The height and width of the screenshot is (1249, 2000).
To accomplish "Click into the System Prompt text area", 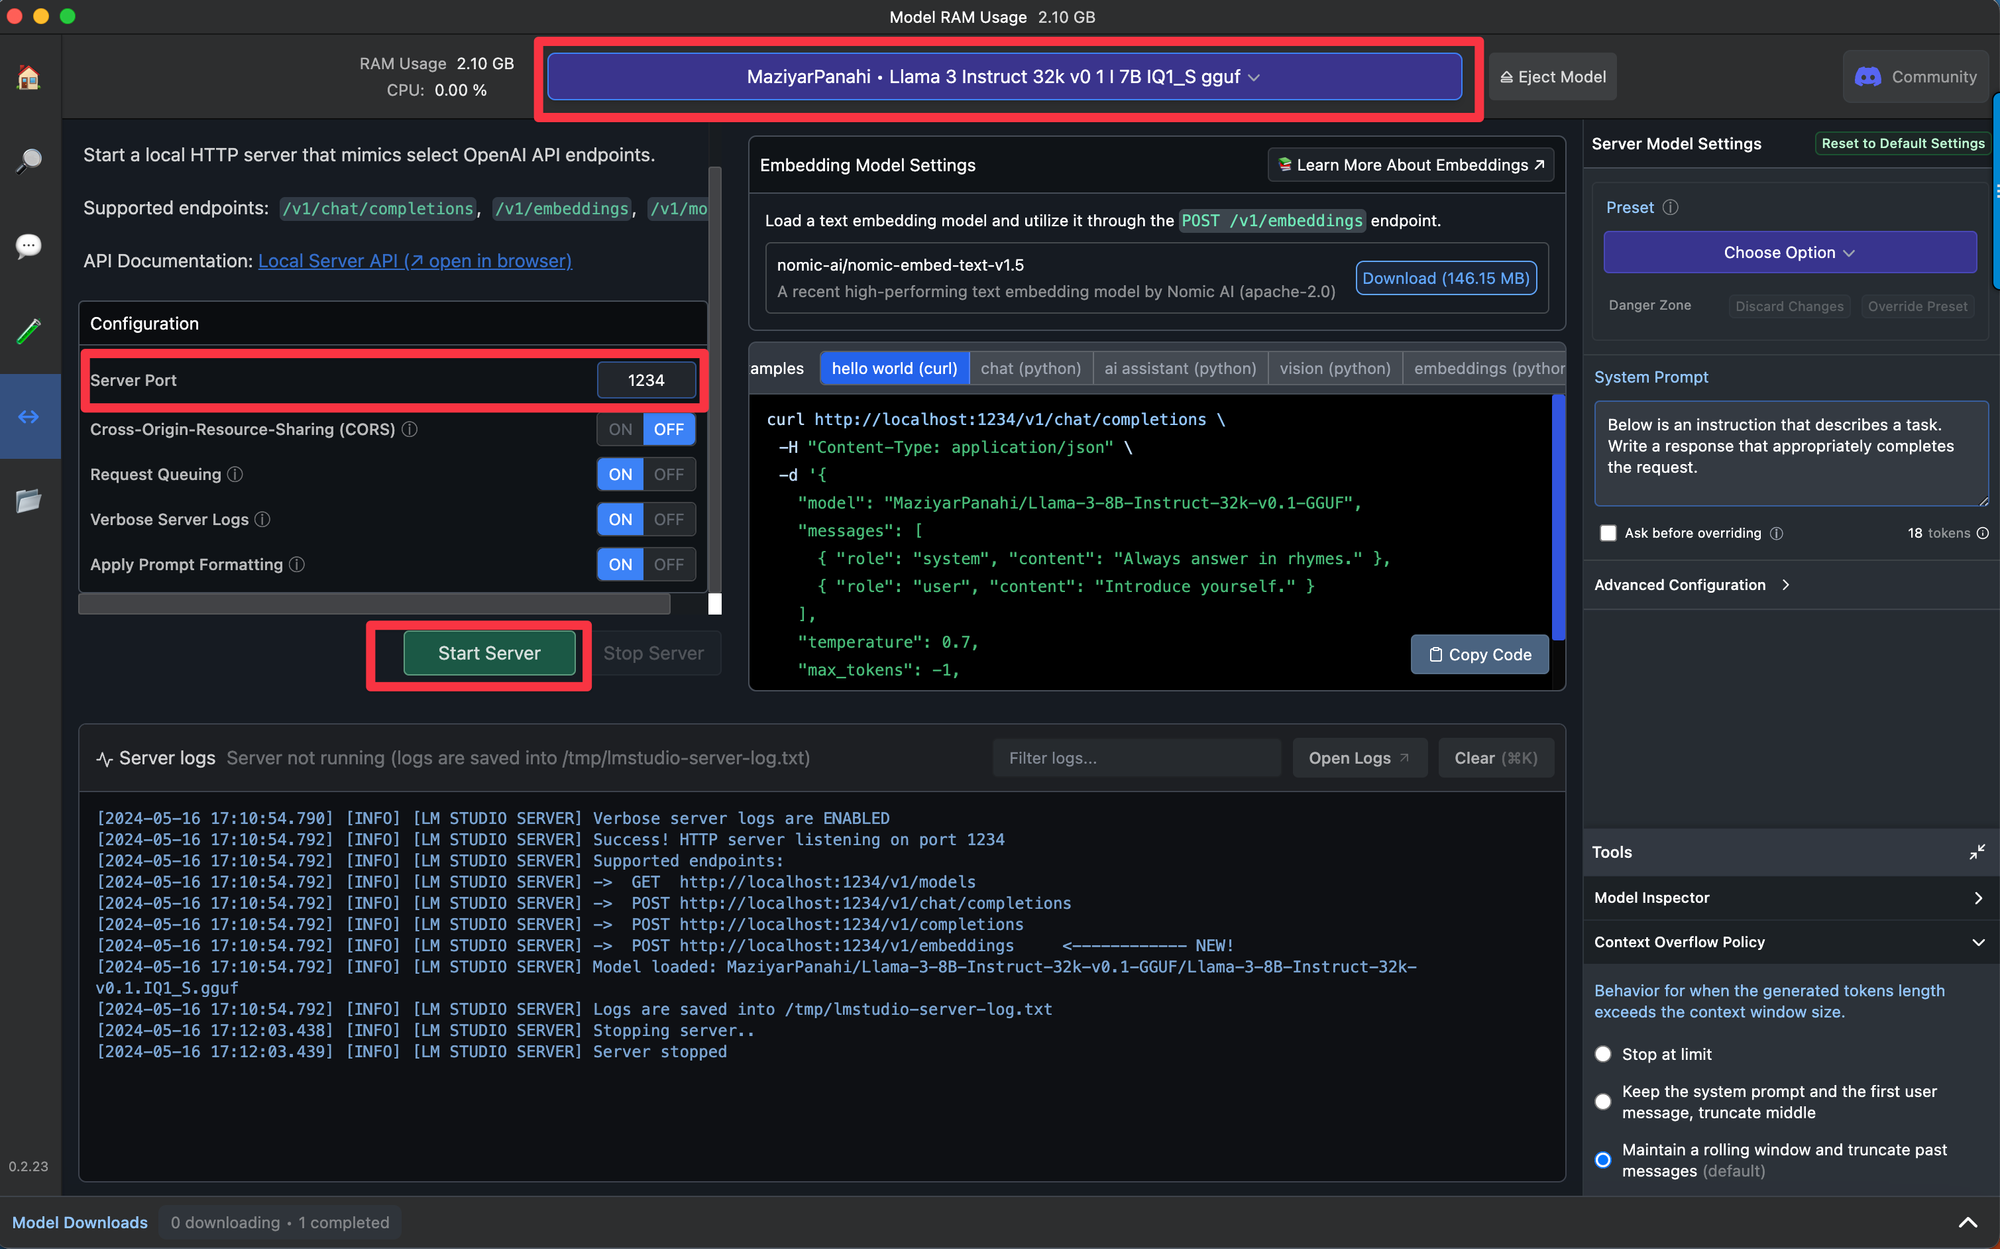I will (1791, 453).
